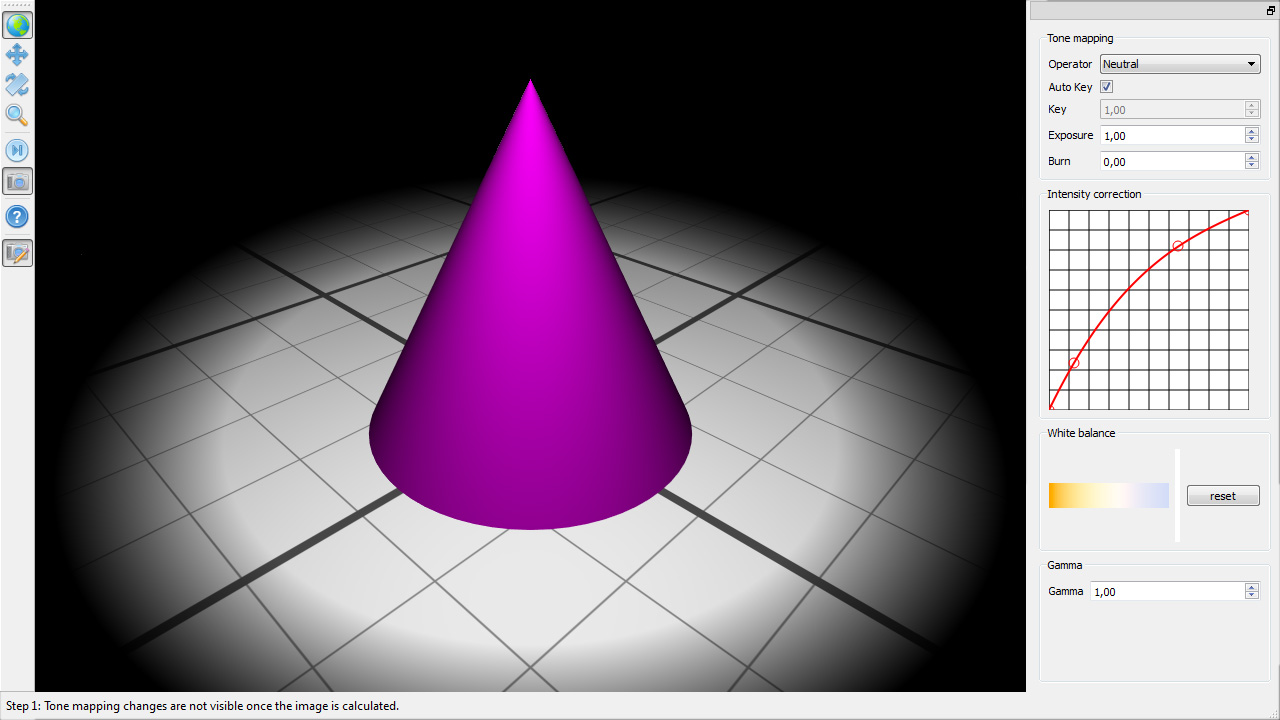Decrease Burn using its down arrow
1280x720 pixels.
[1251, 165]
